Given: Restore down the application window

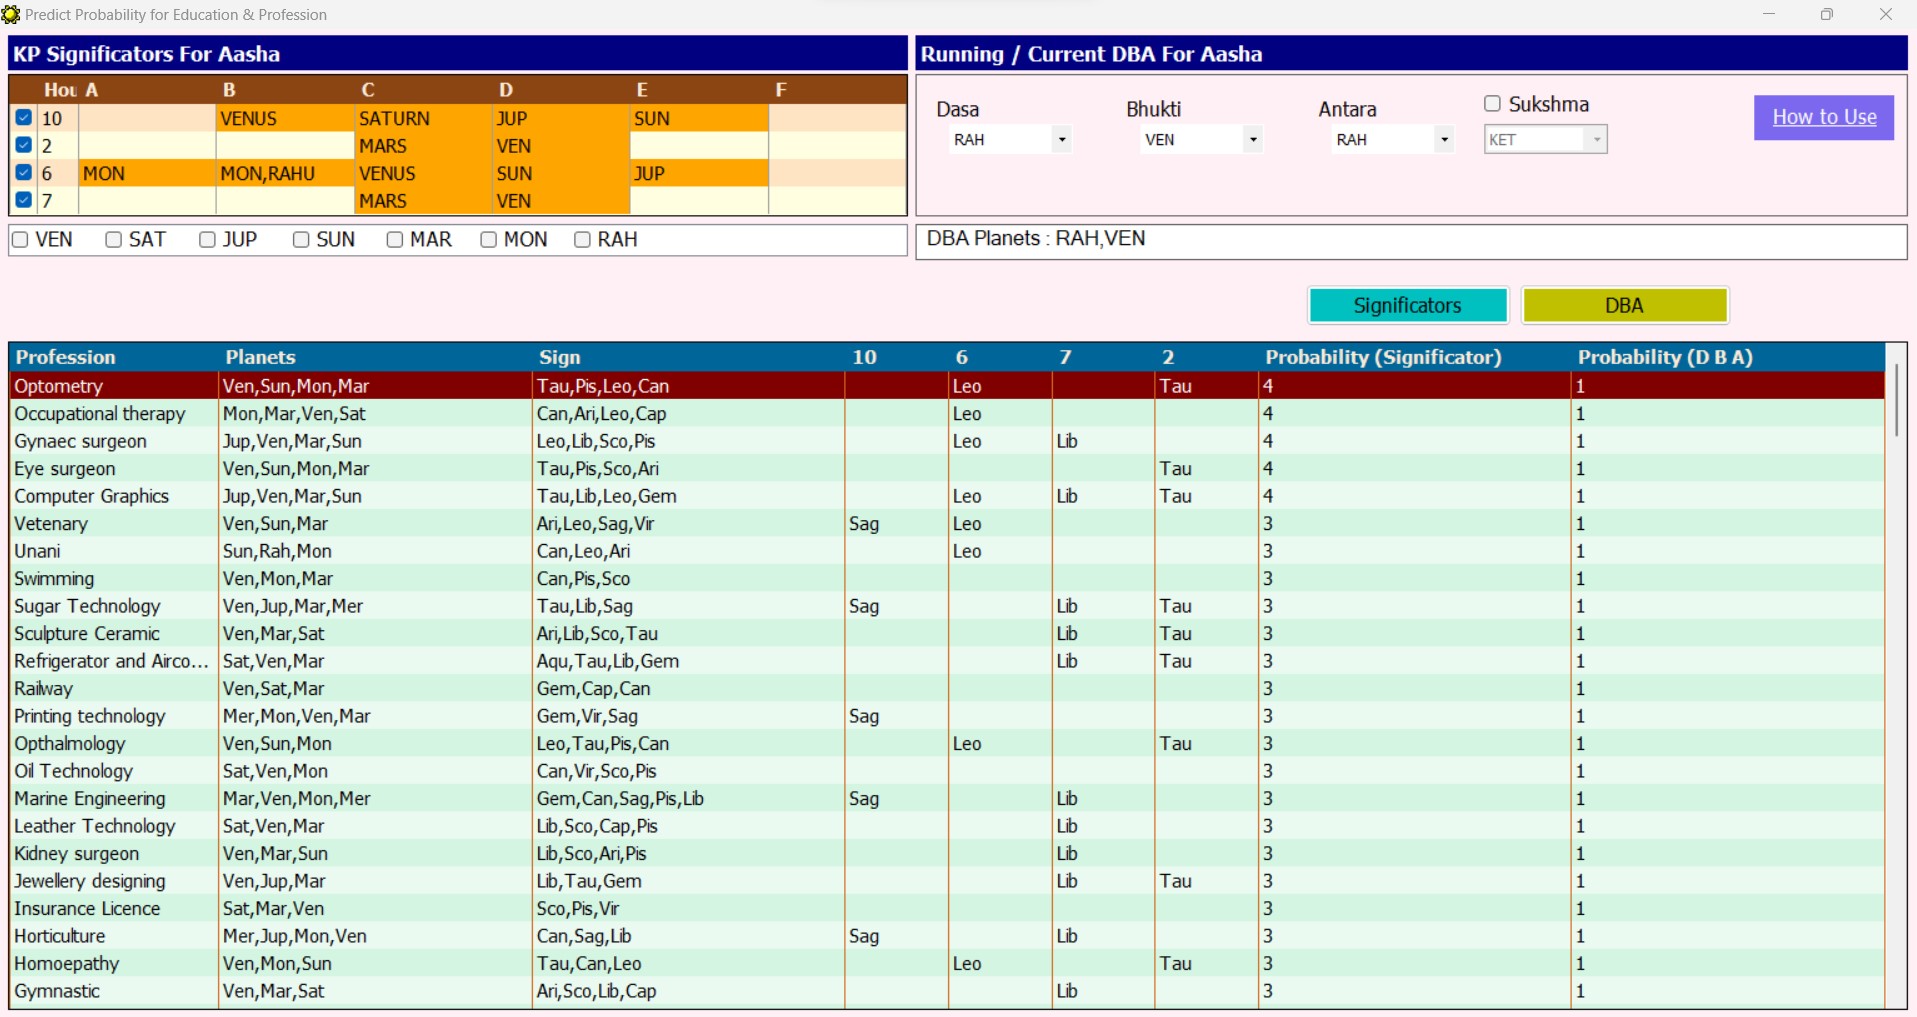Looking at the screenshot, I should [1827, 14].
